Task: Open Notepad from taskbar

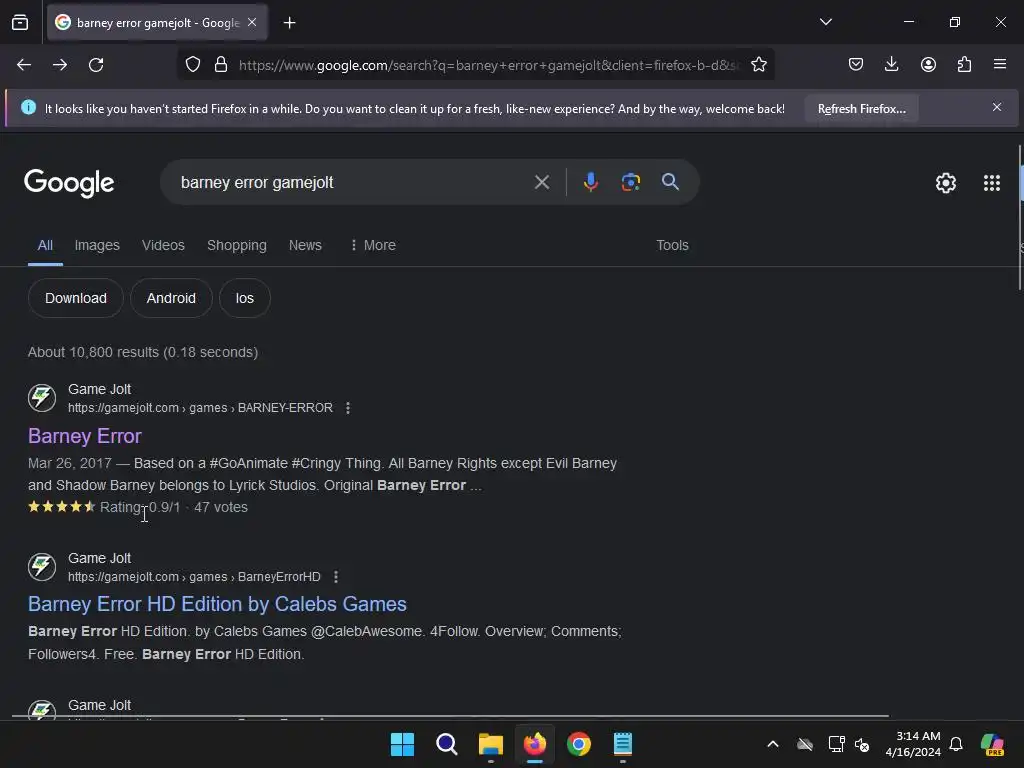Action: [x=623, y=744]
